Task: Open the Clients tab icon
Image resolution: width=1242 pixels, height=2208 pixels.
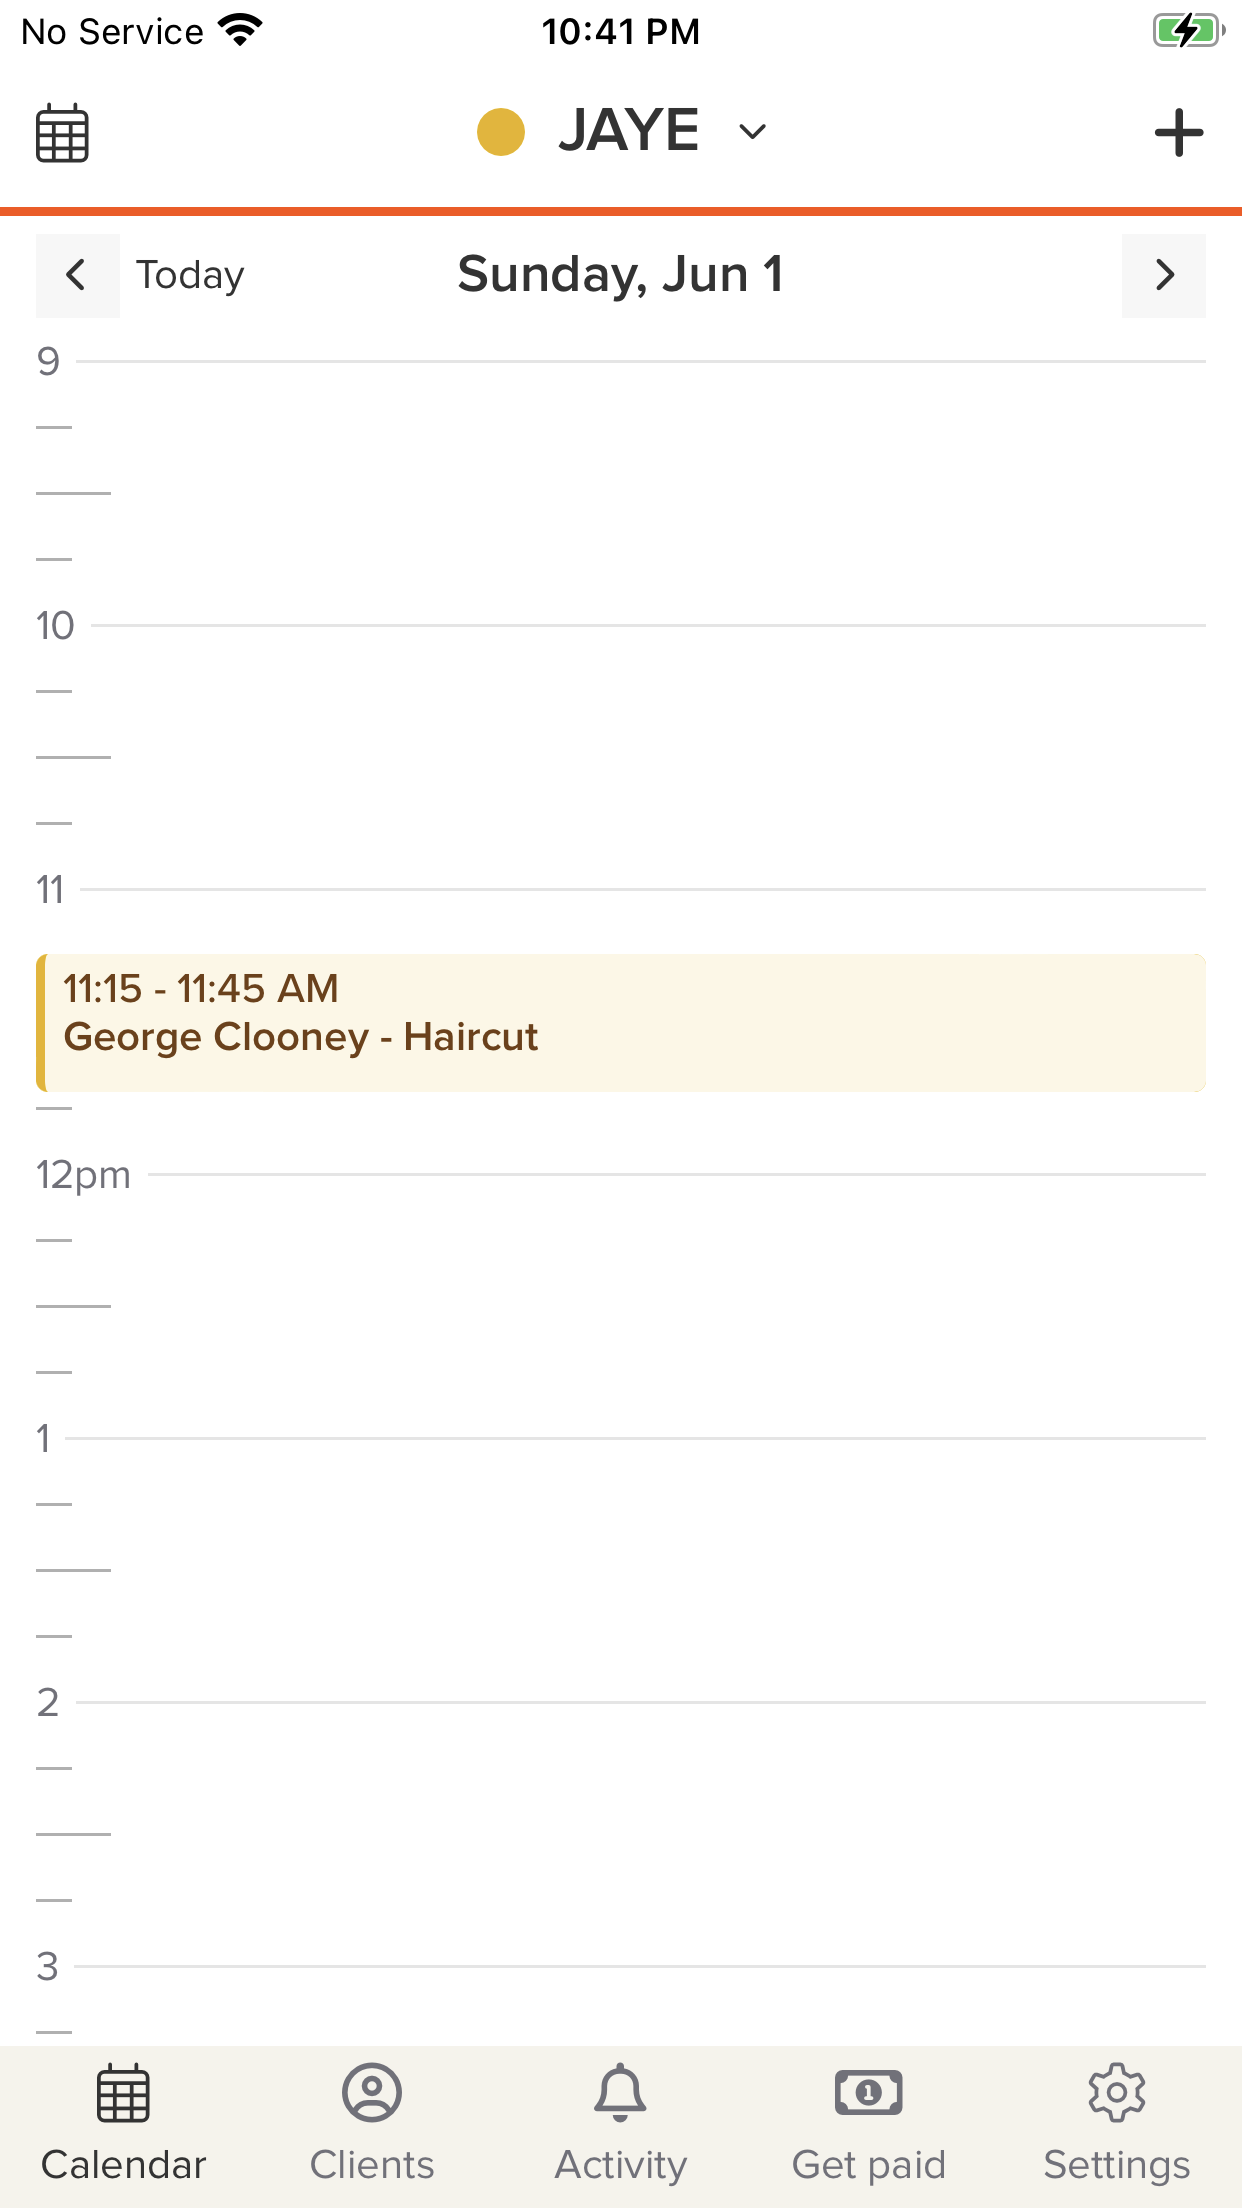Action: pyautogui.click(x=372, y=2092)
